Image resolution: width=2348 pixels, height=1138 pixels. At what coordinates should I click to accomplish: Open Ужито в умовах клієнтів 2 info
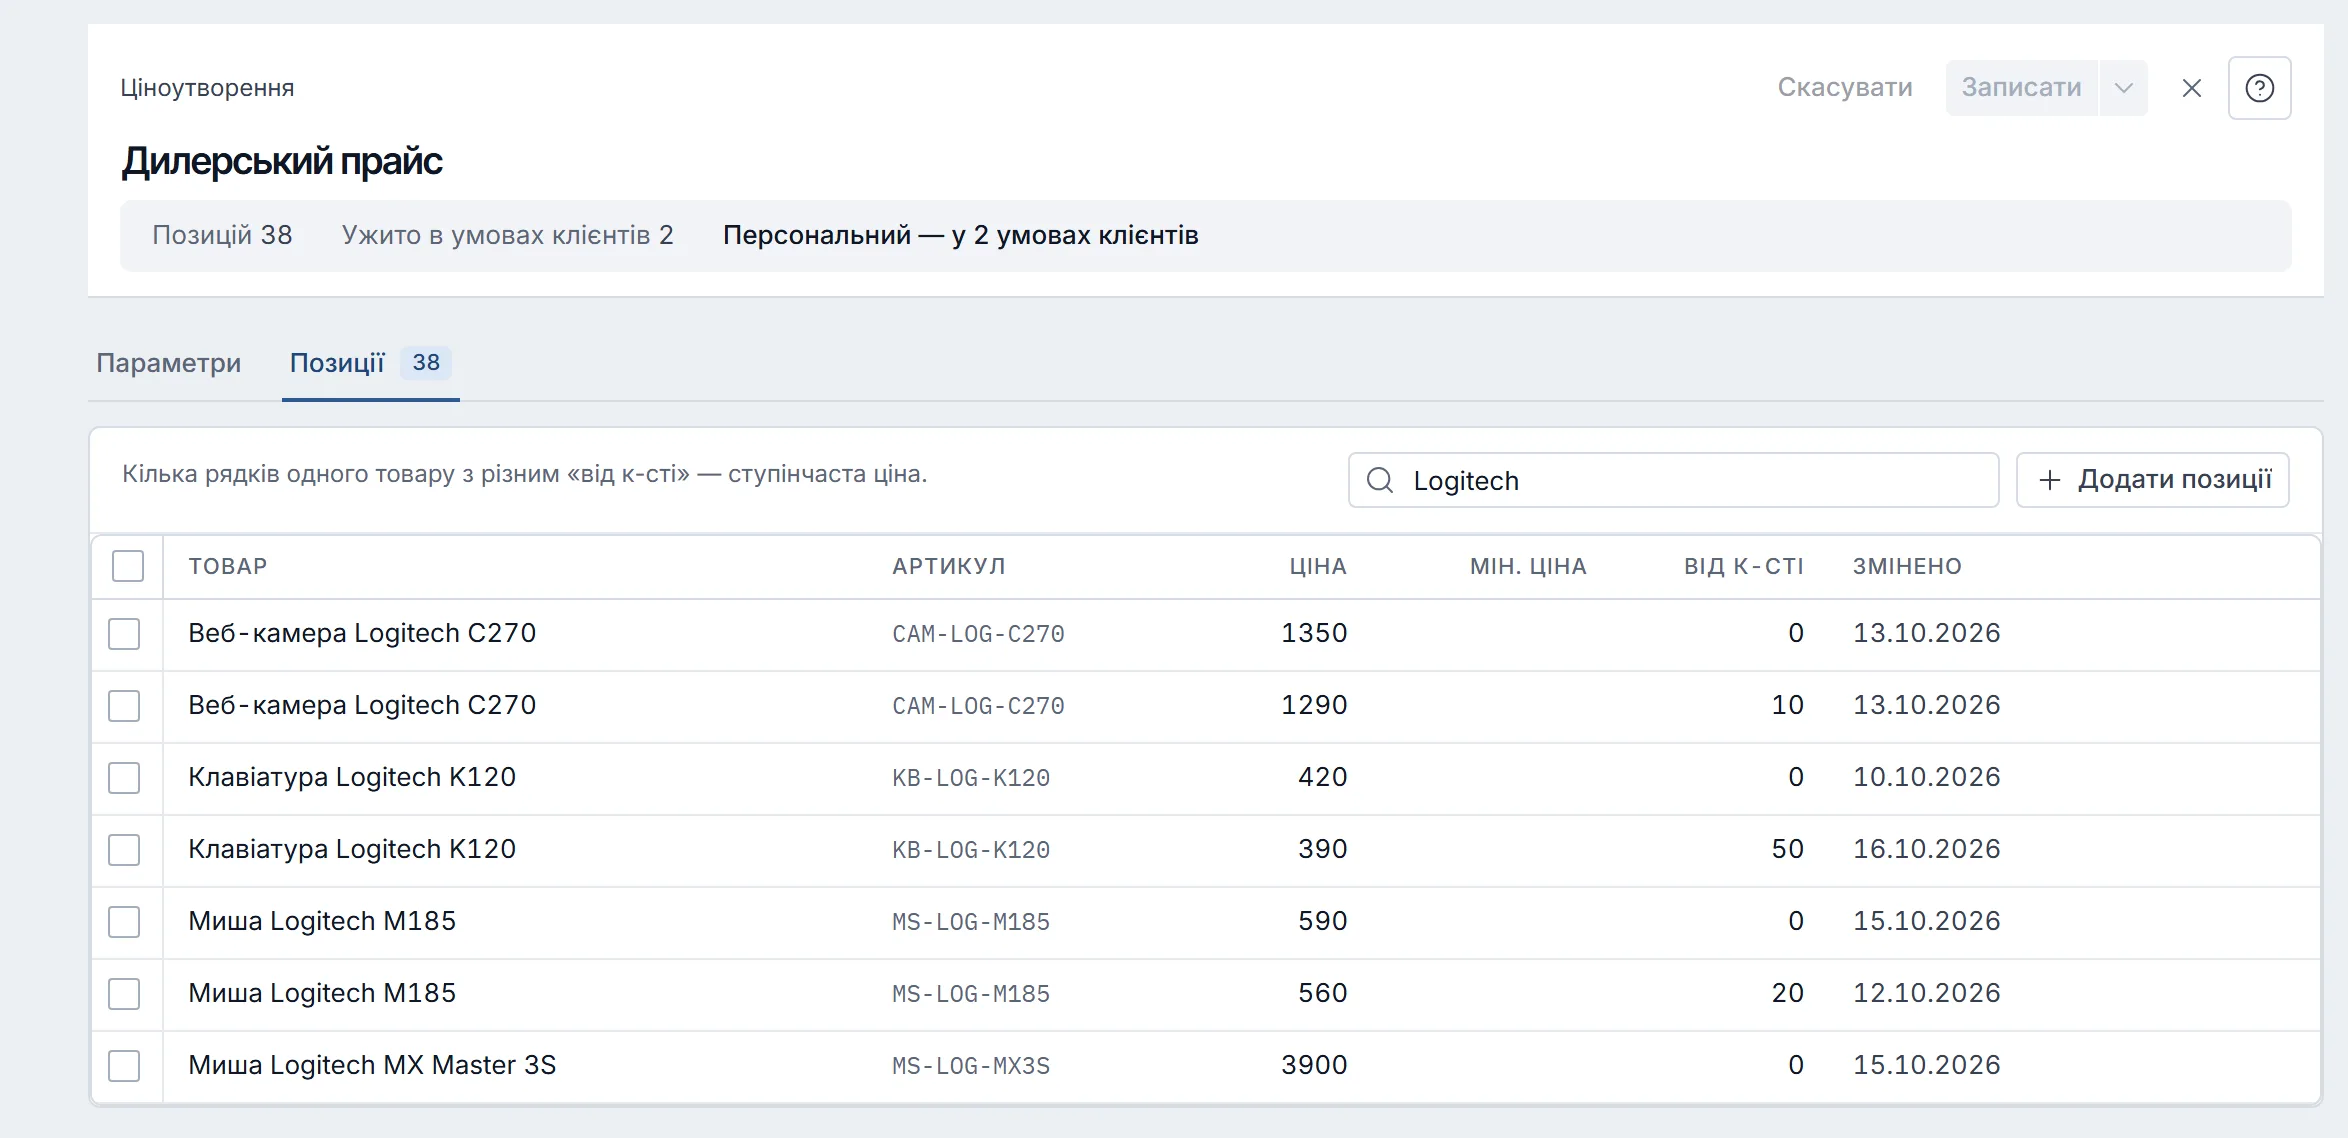507,235
